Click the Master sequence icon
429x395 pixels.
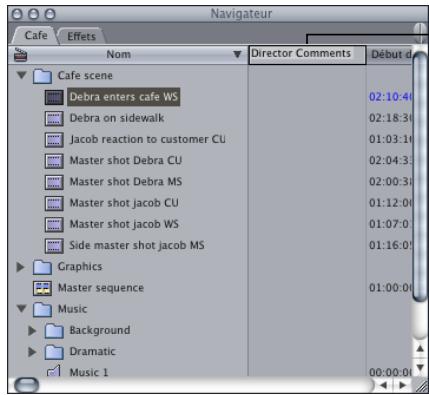point(42,288)
